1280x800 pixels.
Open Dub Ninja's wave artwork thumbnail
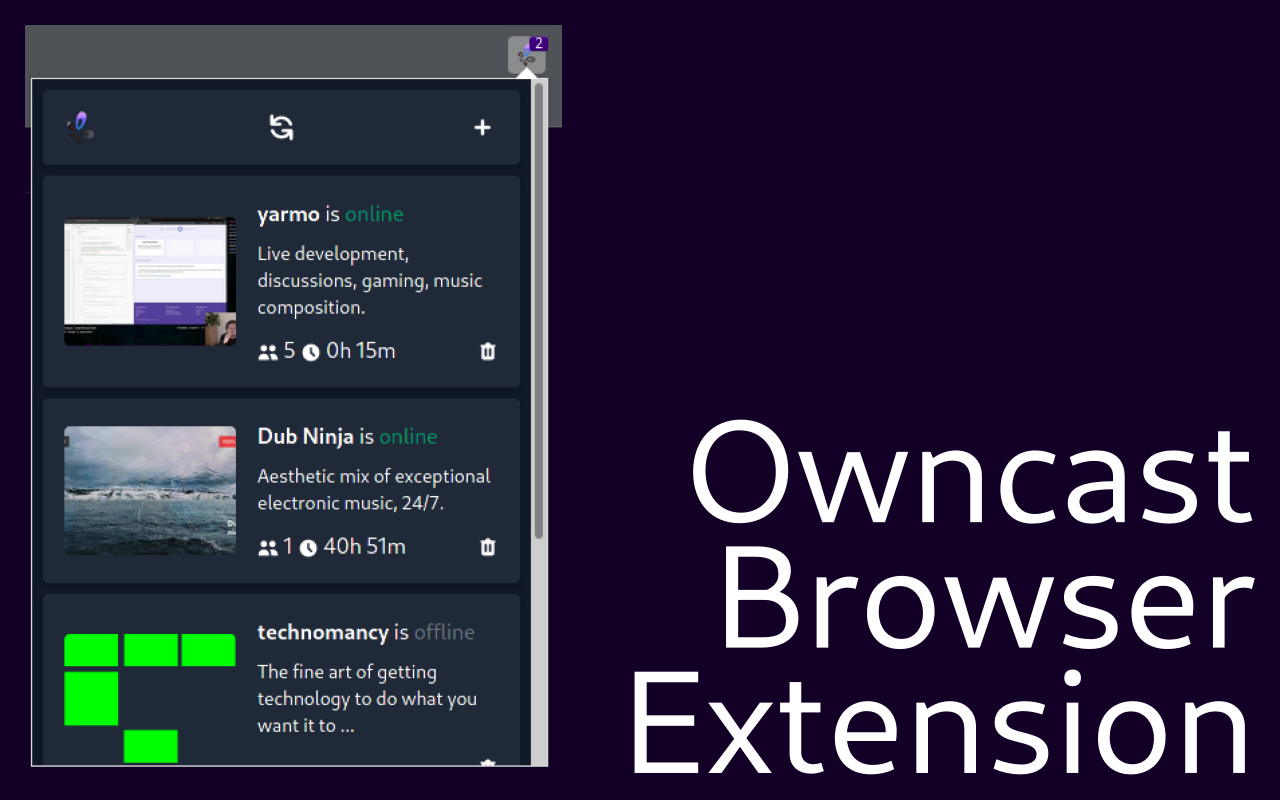[149, 490]
